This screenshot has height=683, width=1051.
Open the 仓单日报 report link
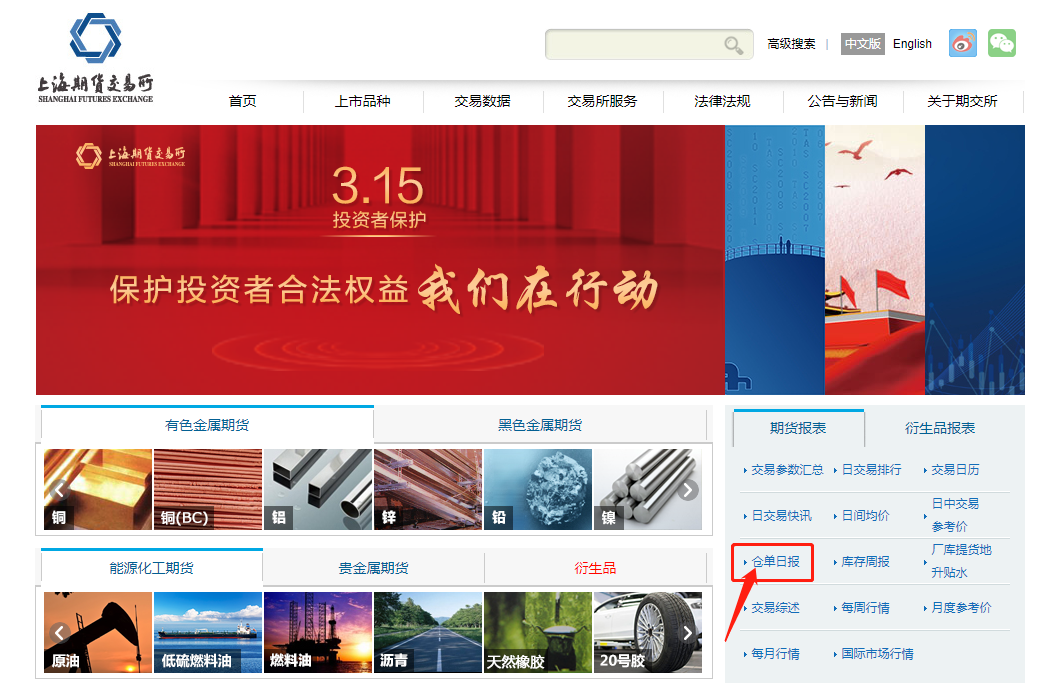(775, 562)
